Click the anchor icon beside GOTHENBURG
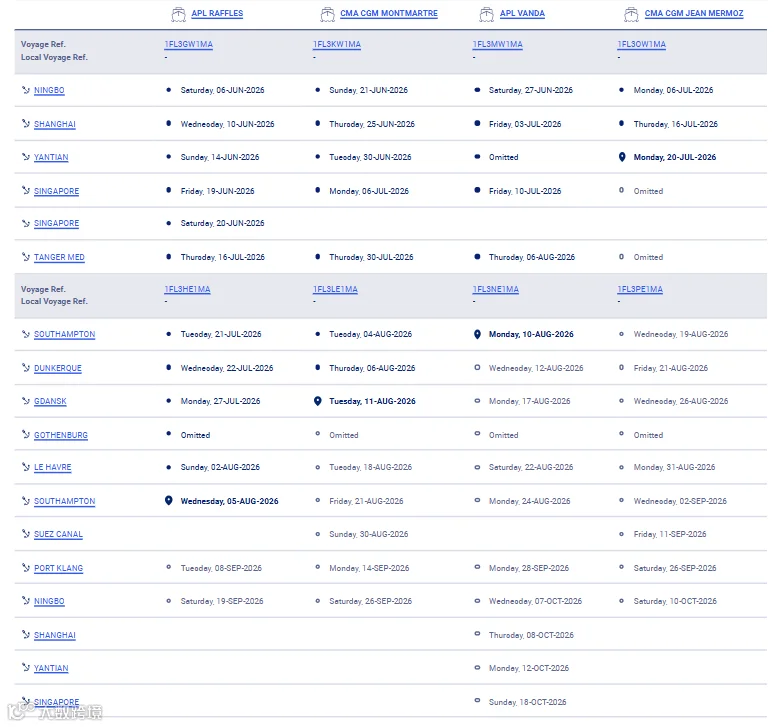Image resolution: width=776 pixels, height=727 pixels. pos(26,435)
